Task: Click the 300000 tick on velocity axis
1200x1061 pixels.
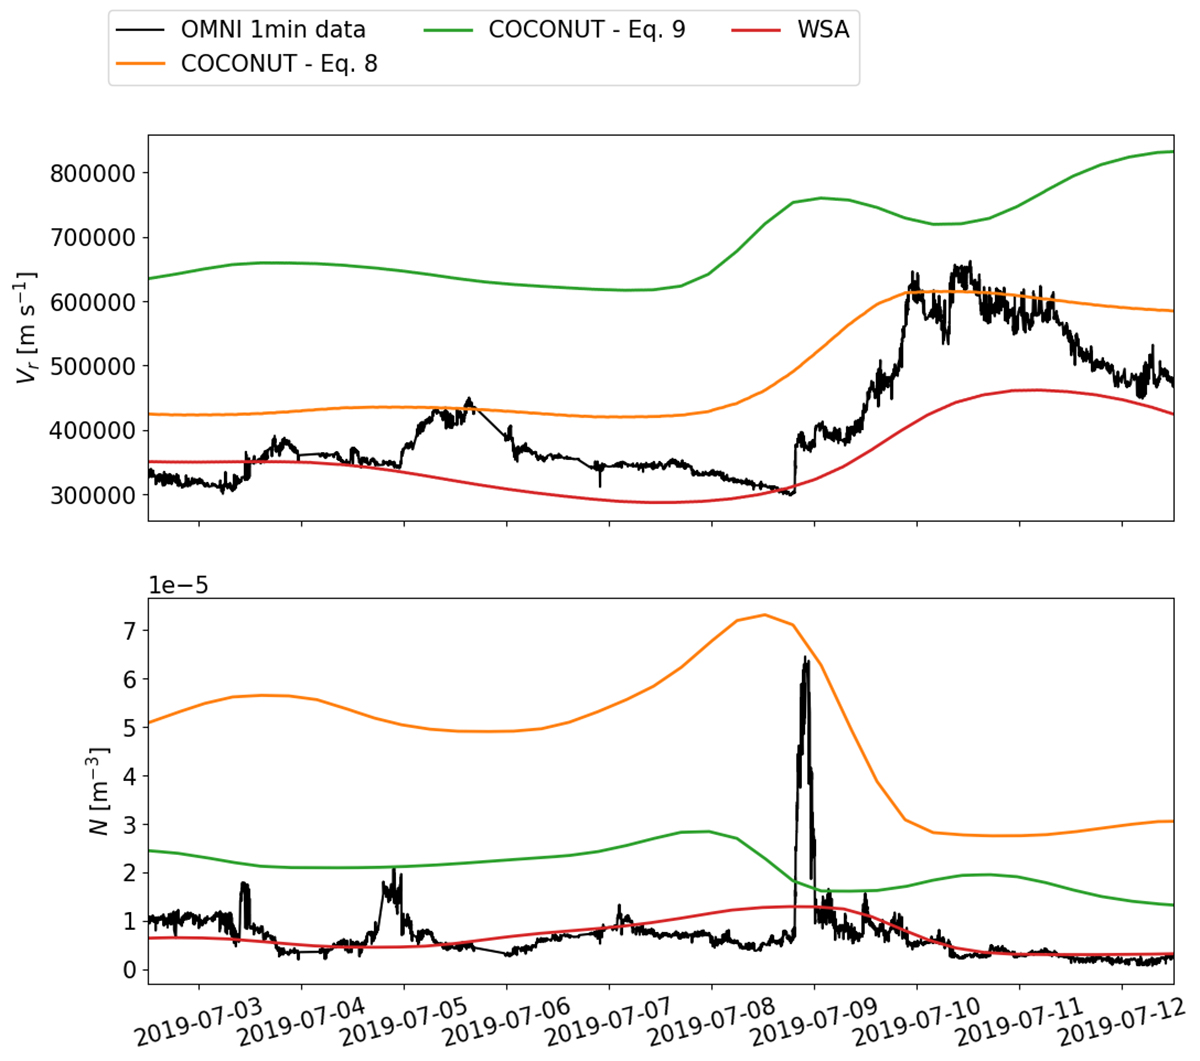Action: pyautogui.click(x=92, y=495)
